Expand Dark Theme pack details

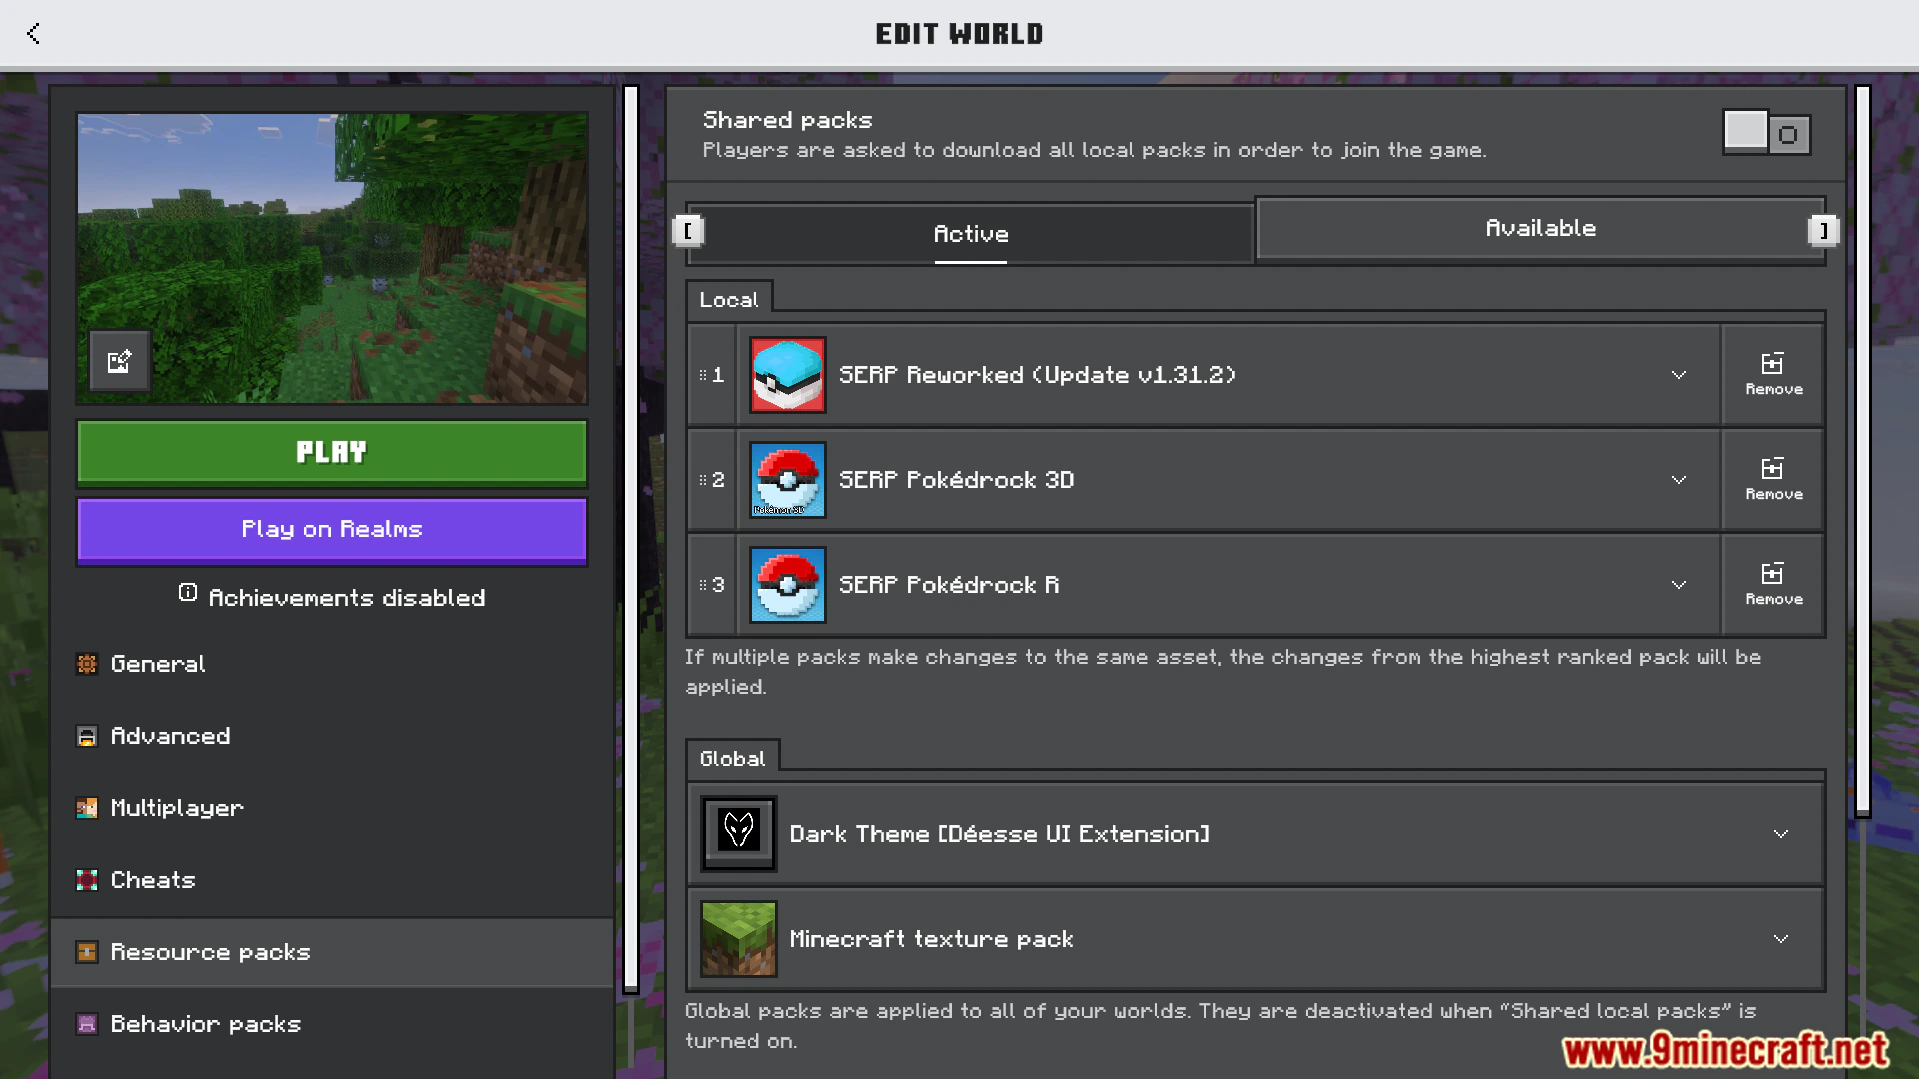click(x=1781, y=834)
